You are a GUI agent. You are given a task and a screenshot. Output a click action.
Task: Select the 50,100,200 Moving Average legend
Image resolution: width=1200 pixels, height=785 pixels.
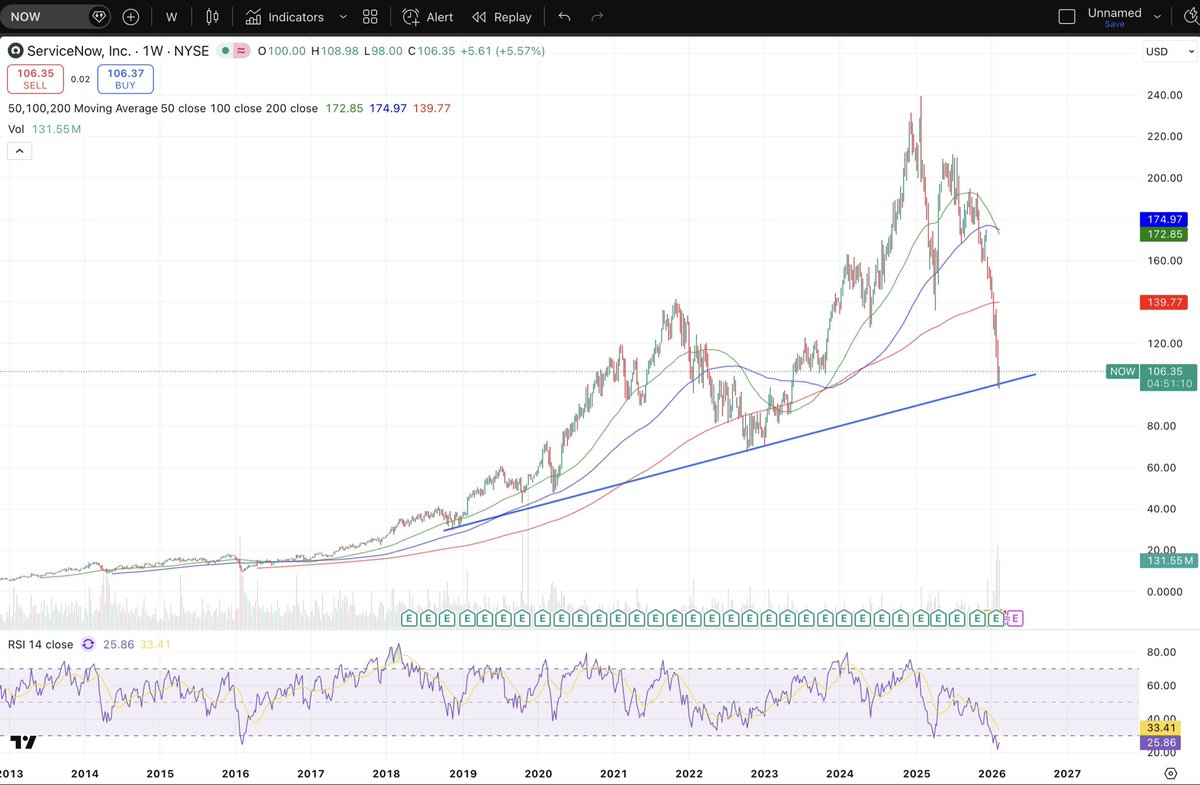click(x=163, y=108)
